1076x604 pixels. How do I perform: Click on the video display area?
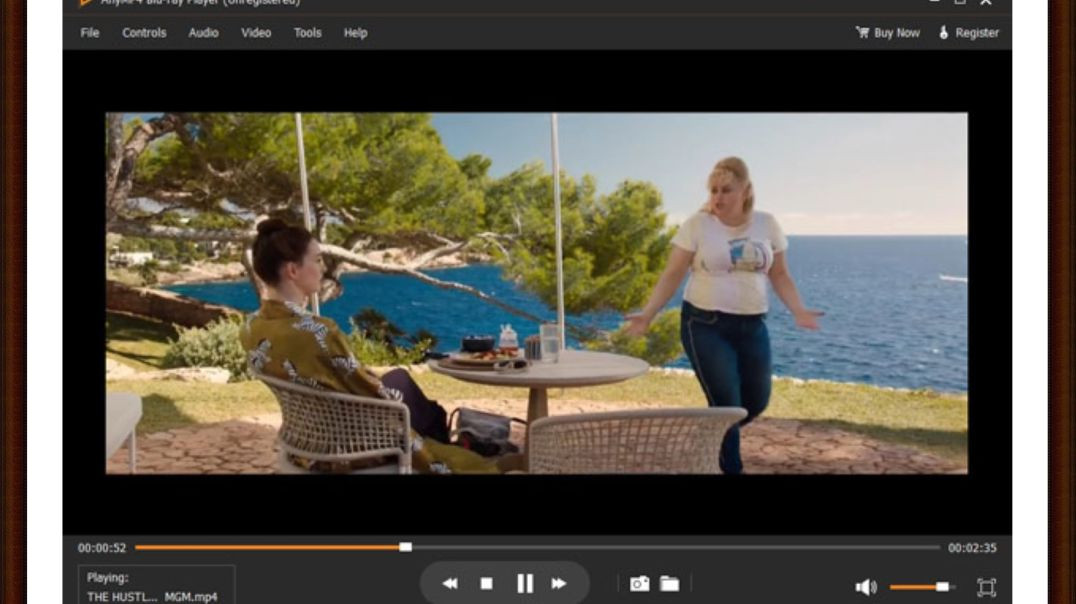[x=536, y=292]
